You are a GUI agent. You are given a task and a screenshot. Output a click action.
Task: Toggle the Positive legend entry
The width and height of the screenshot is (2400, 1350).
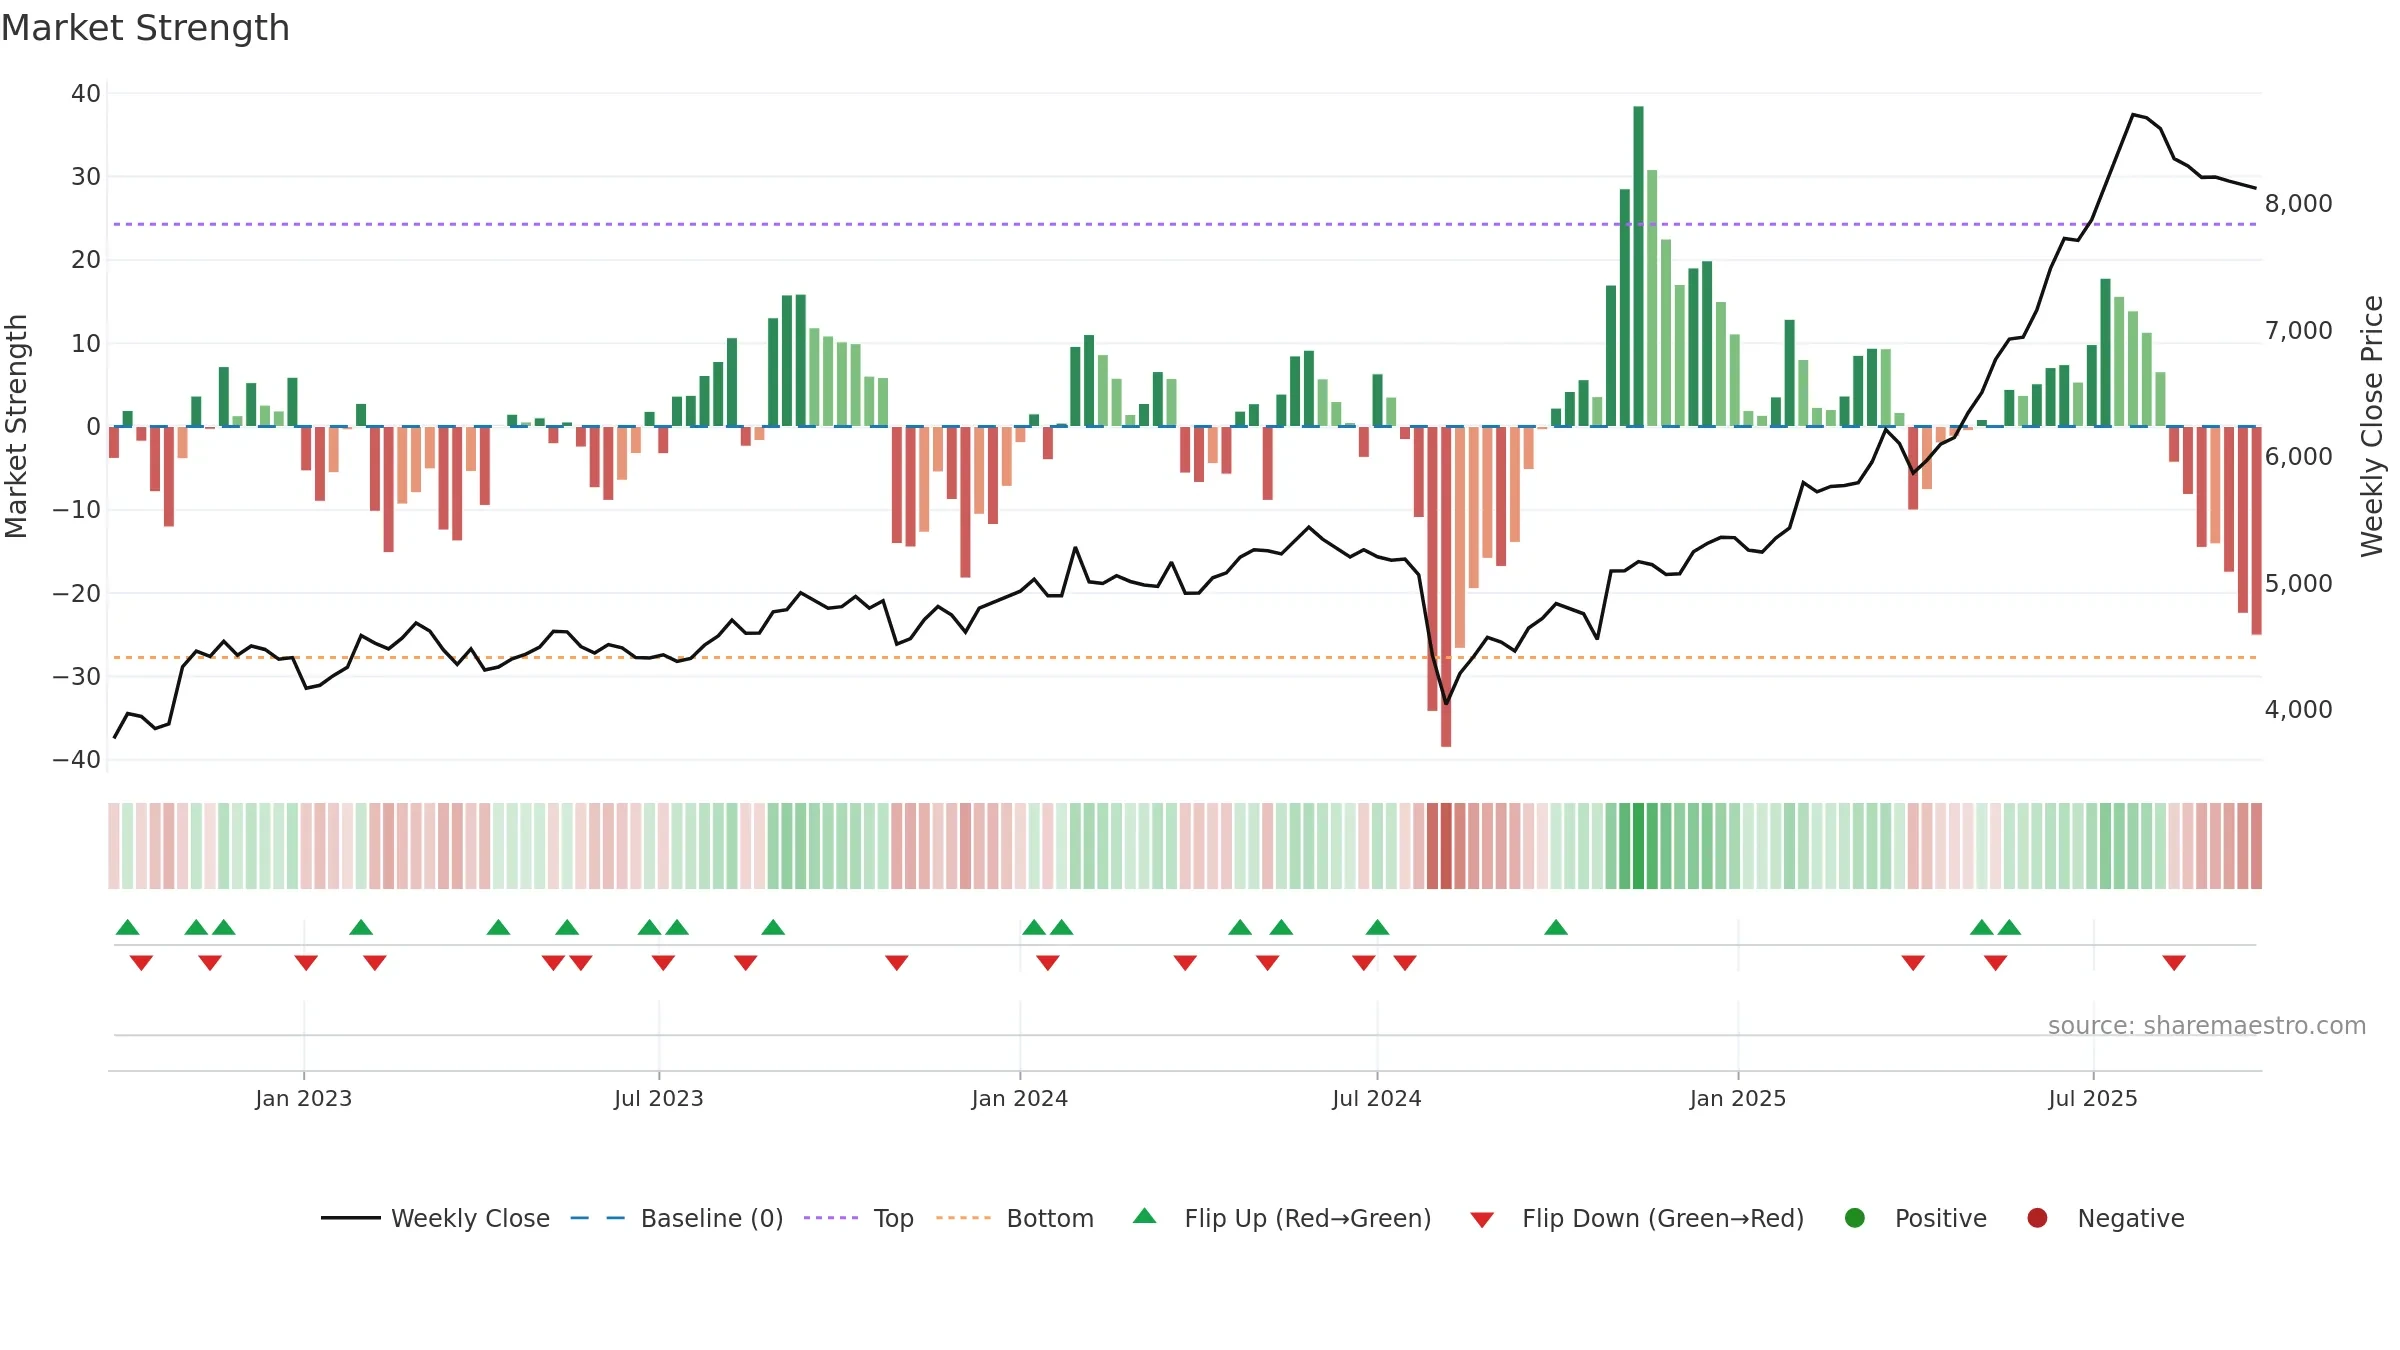(1916, 1218)
